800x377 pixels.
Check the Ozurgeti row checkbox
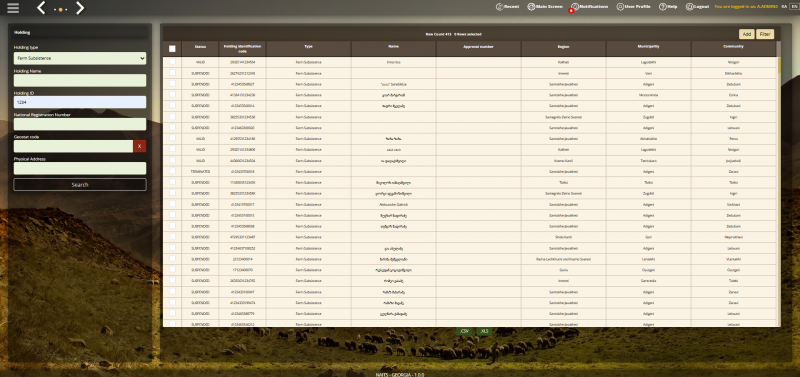click(x=172, y=270)
